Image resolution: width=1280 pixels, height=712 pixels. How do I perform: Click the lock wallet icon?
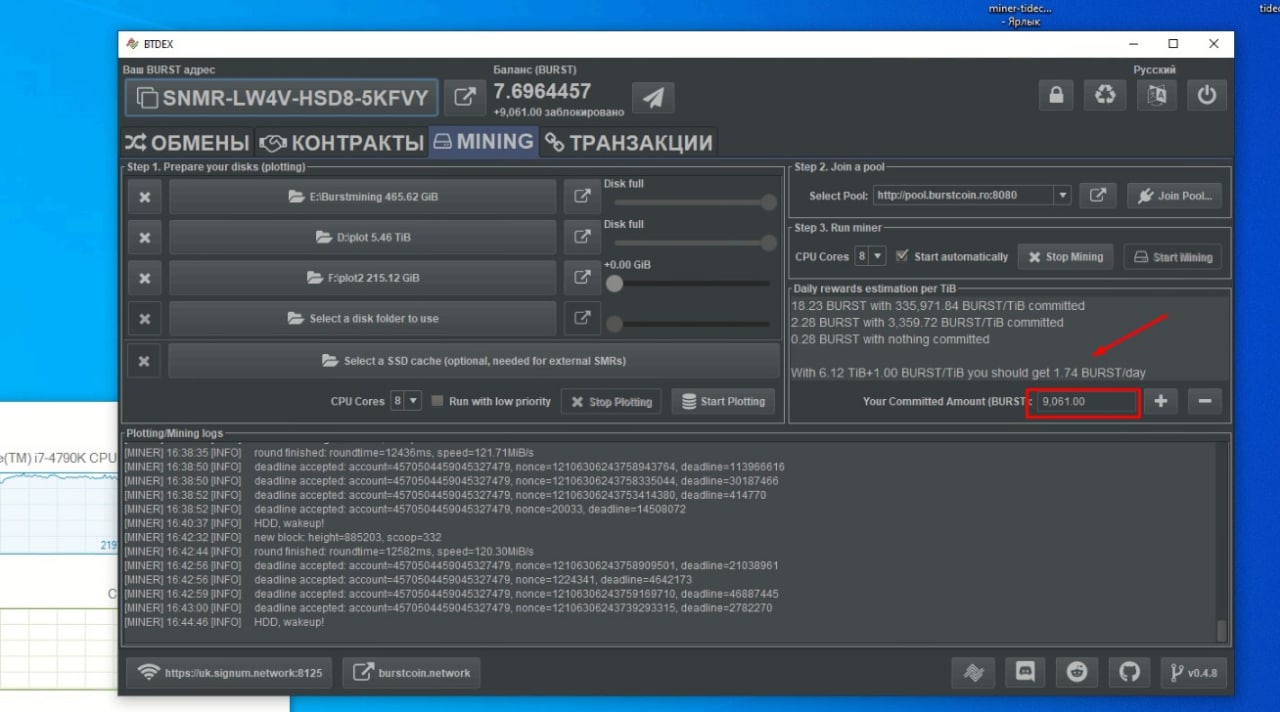tap(1055, 96)
